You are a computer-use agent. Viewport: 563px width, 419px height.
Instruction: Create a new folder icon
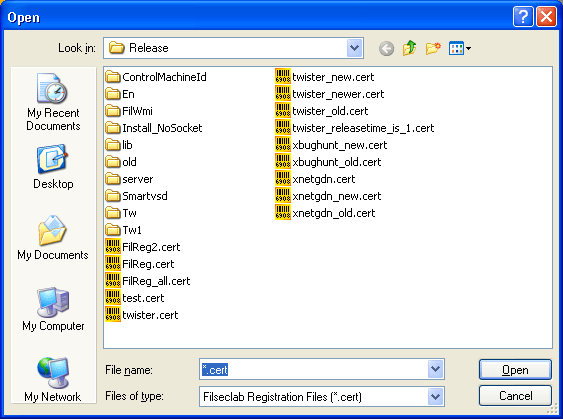(x=433, y=48)
